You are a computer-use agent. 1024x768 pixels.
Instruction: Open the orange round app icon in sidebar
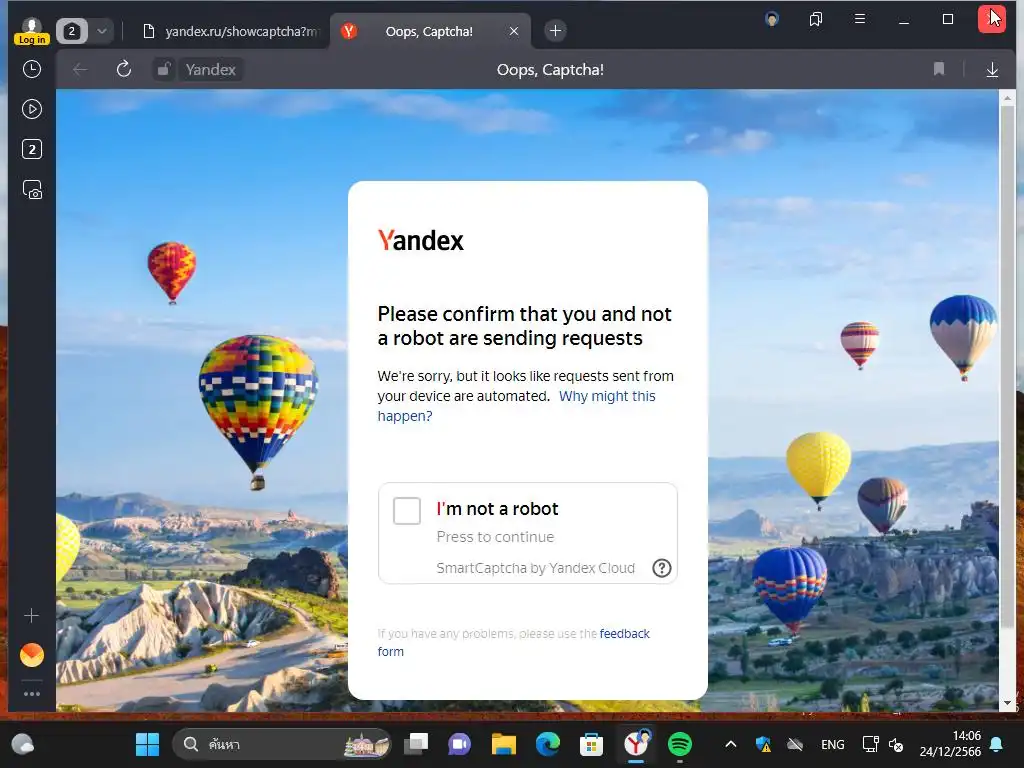(x=31, y=655)
